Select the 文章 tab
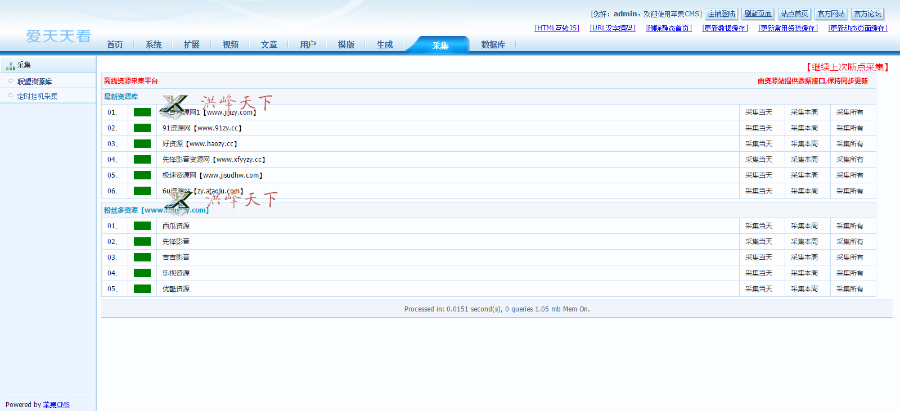The height and width of the screenshot is (411, 900). pos(269,45)
